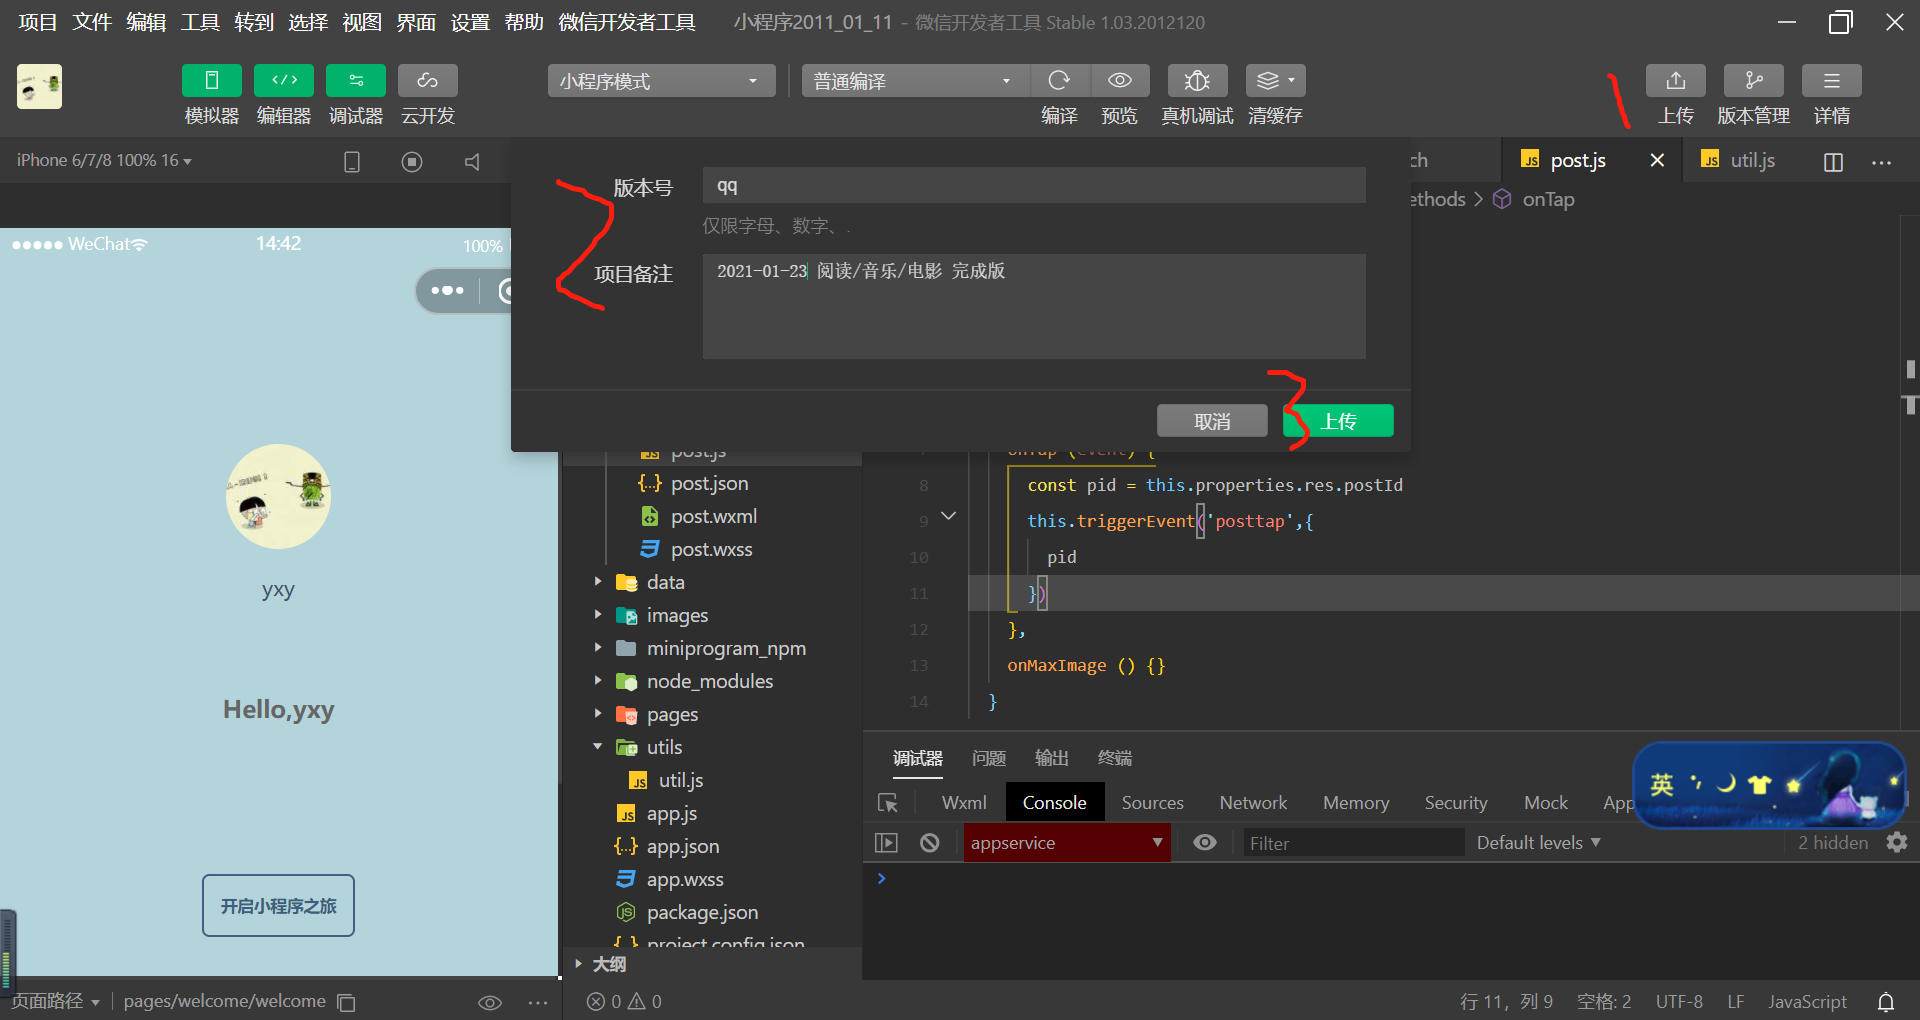The image size is (1920, 1020).
Task: Switch to the post.js editor tab
Action: [x=1577, y=160]
